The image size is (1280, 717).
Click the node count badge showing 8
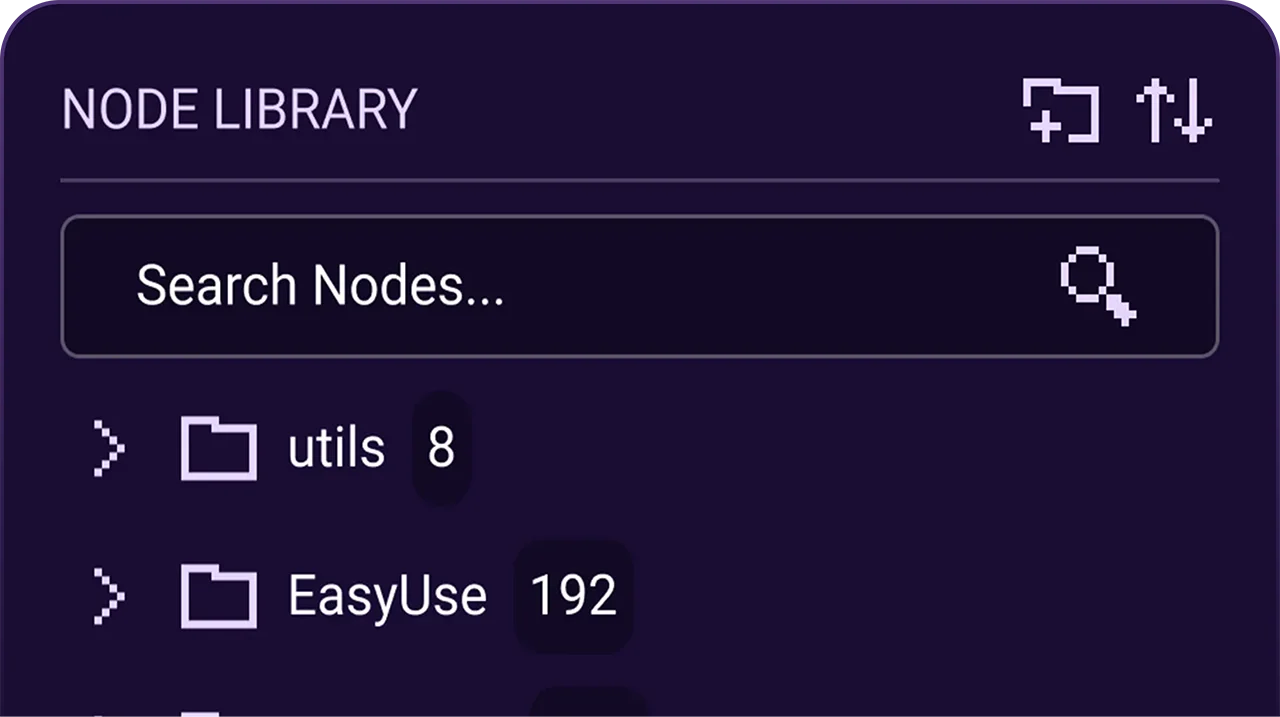[441, 448]
